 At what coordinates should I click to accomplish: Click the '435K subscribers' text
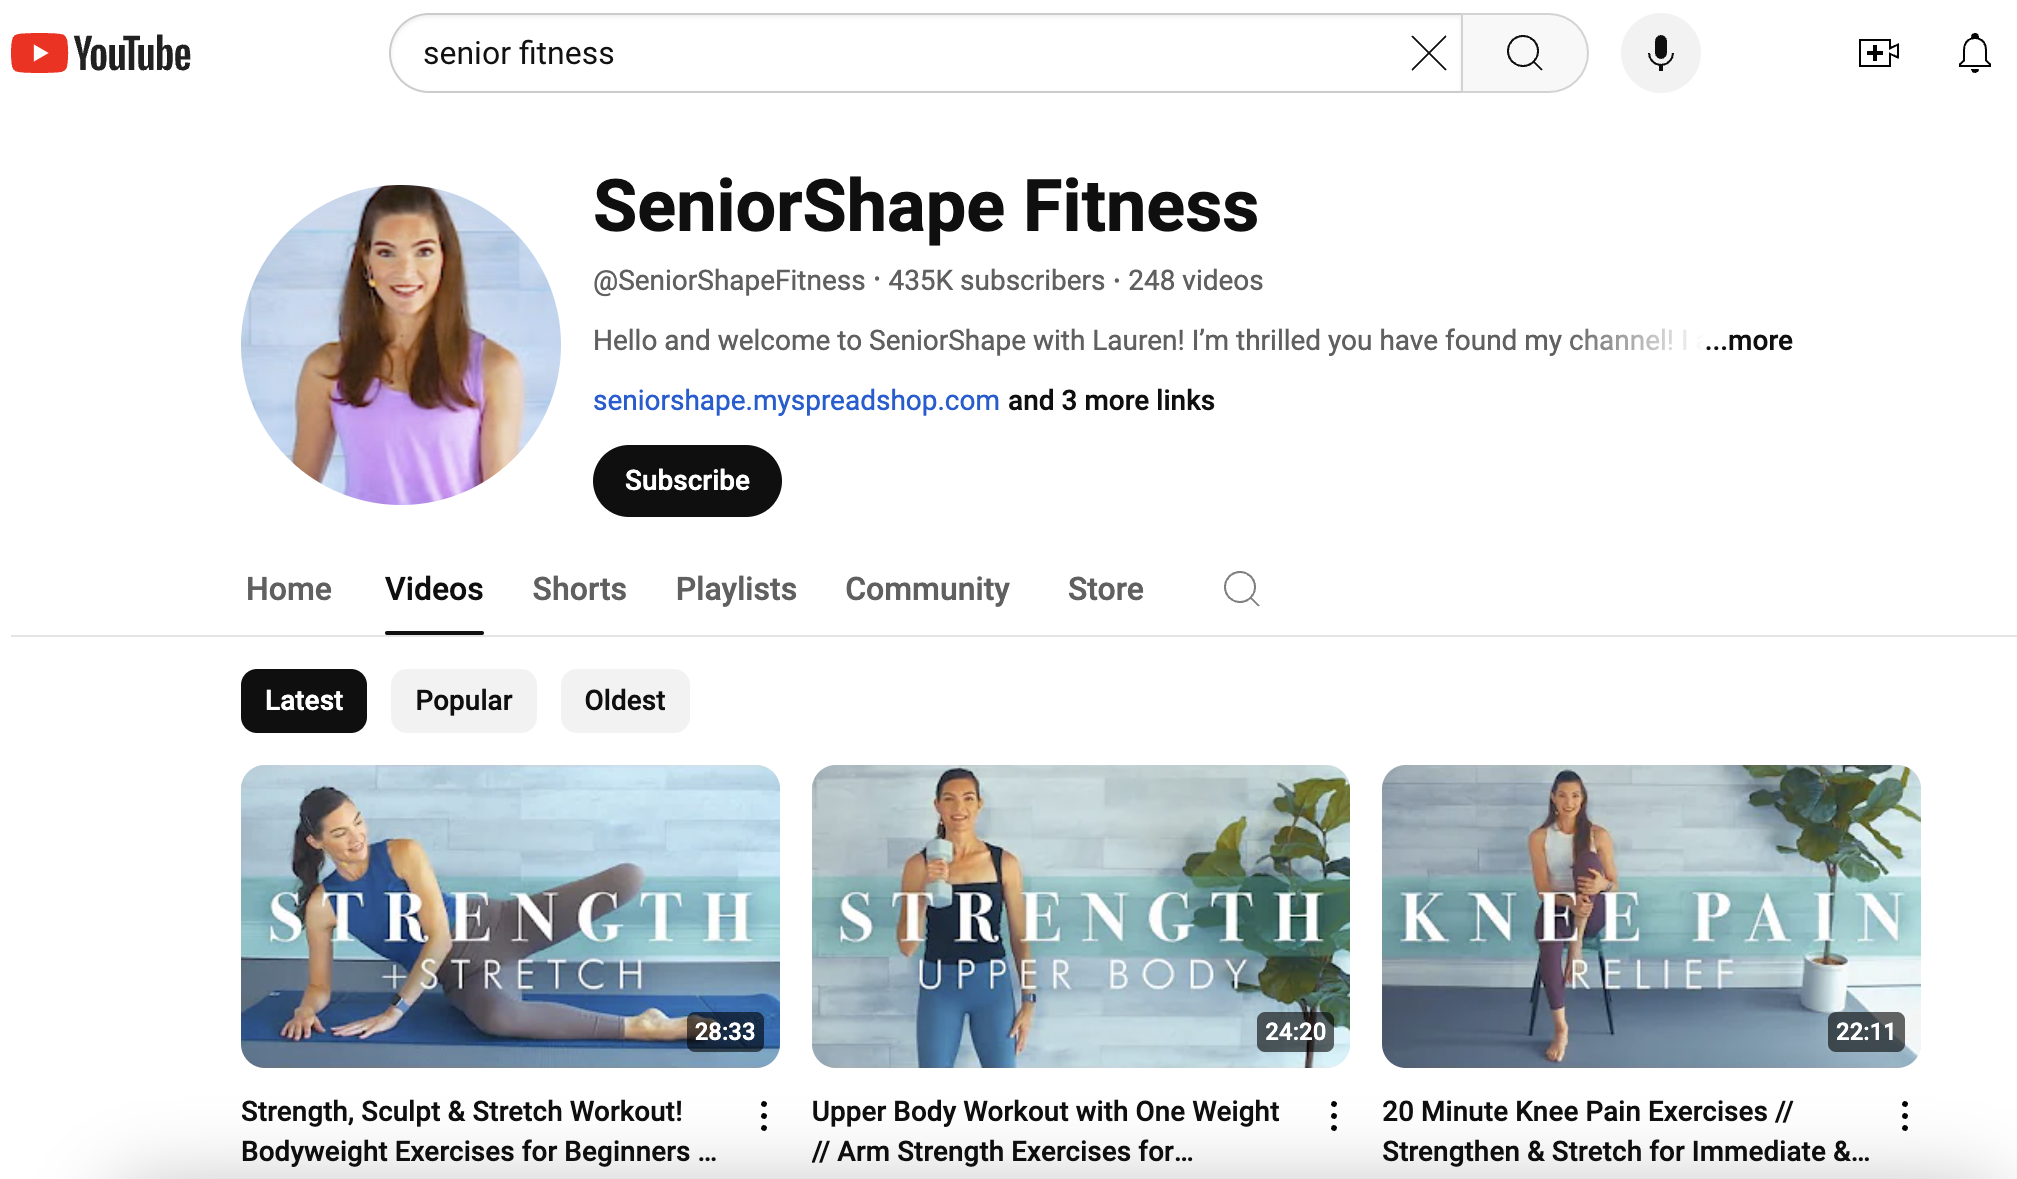point(997,281)
